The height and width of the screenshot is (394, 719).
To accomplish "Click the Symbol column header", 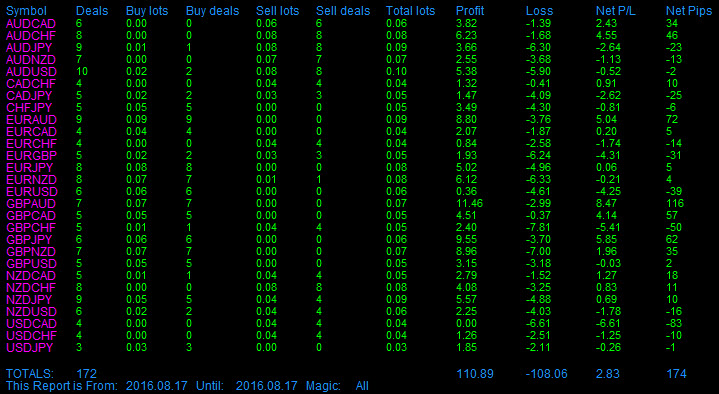I will (26, 11).
